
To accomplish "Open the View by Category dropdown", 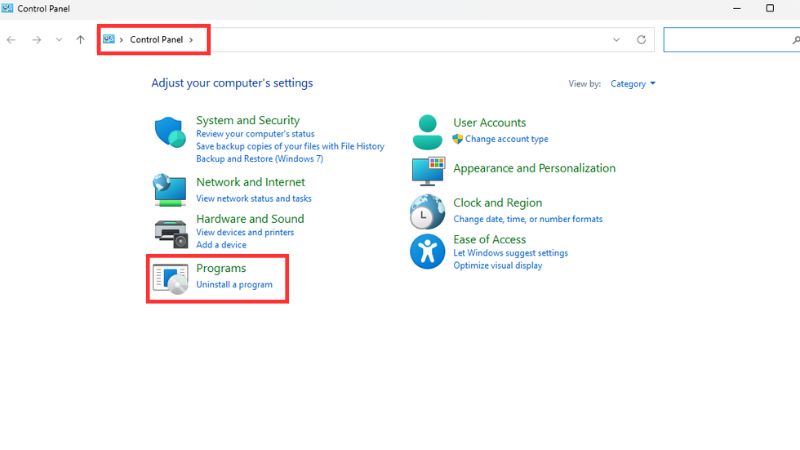I will 633,84.
